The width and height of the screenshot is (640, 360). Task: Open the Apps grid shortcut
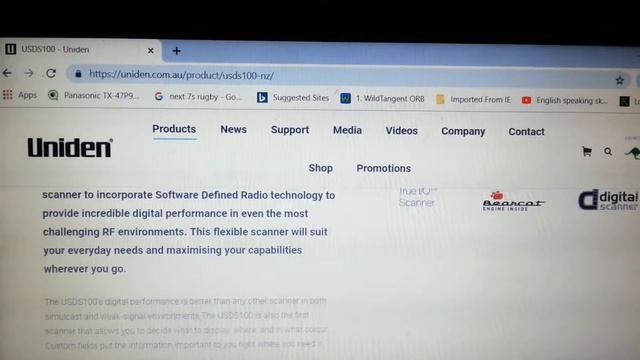click(20, 95)
